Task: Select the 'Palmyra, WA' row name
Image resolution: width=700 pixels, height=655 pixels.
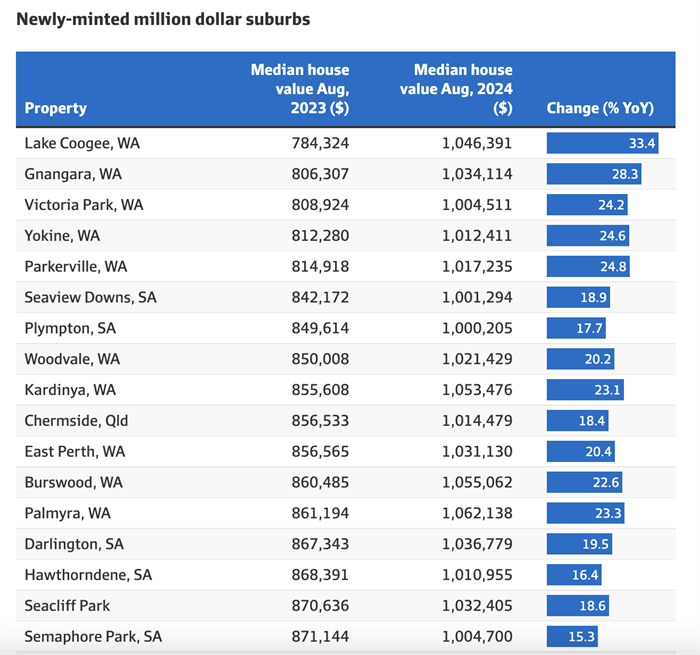Action: (x=67, y=513)
